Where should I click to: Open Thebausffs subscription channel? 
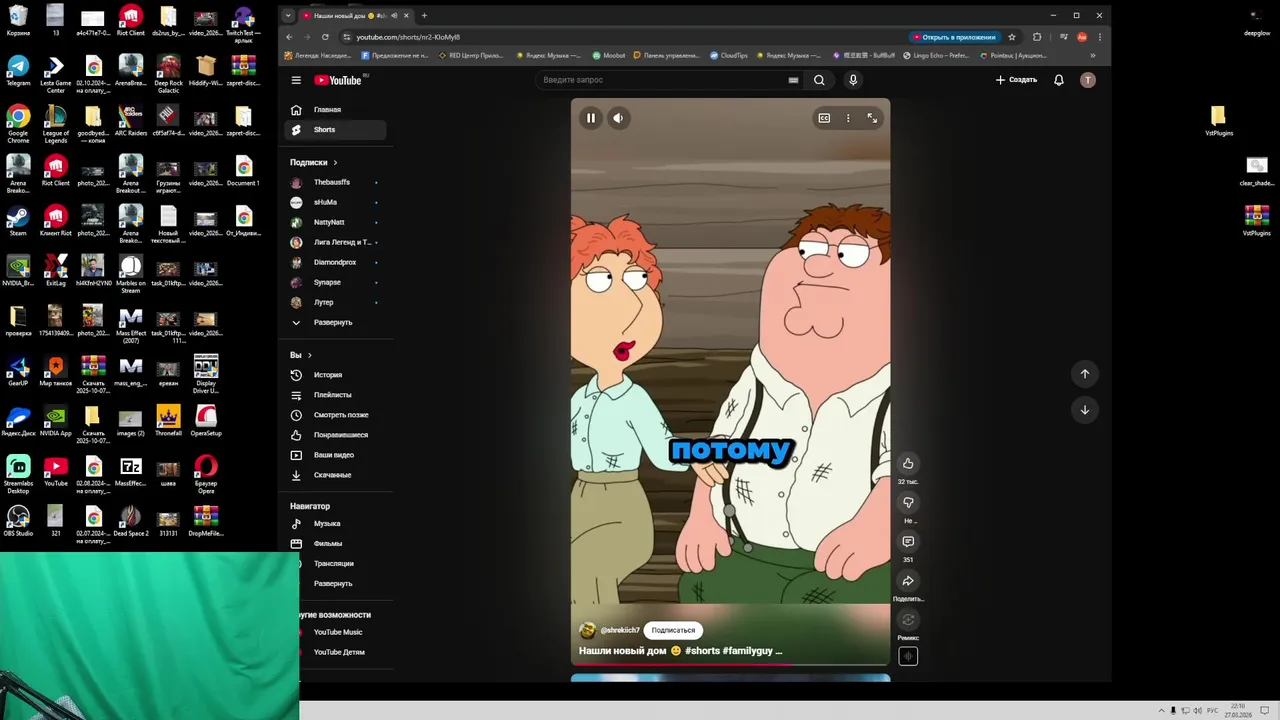point(336,182)
